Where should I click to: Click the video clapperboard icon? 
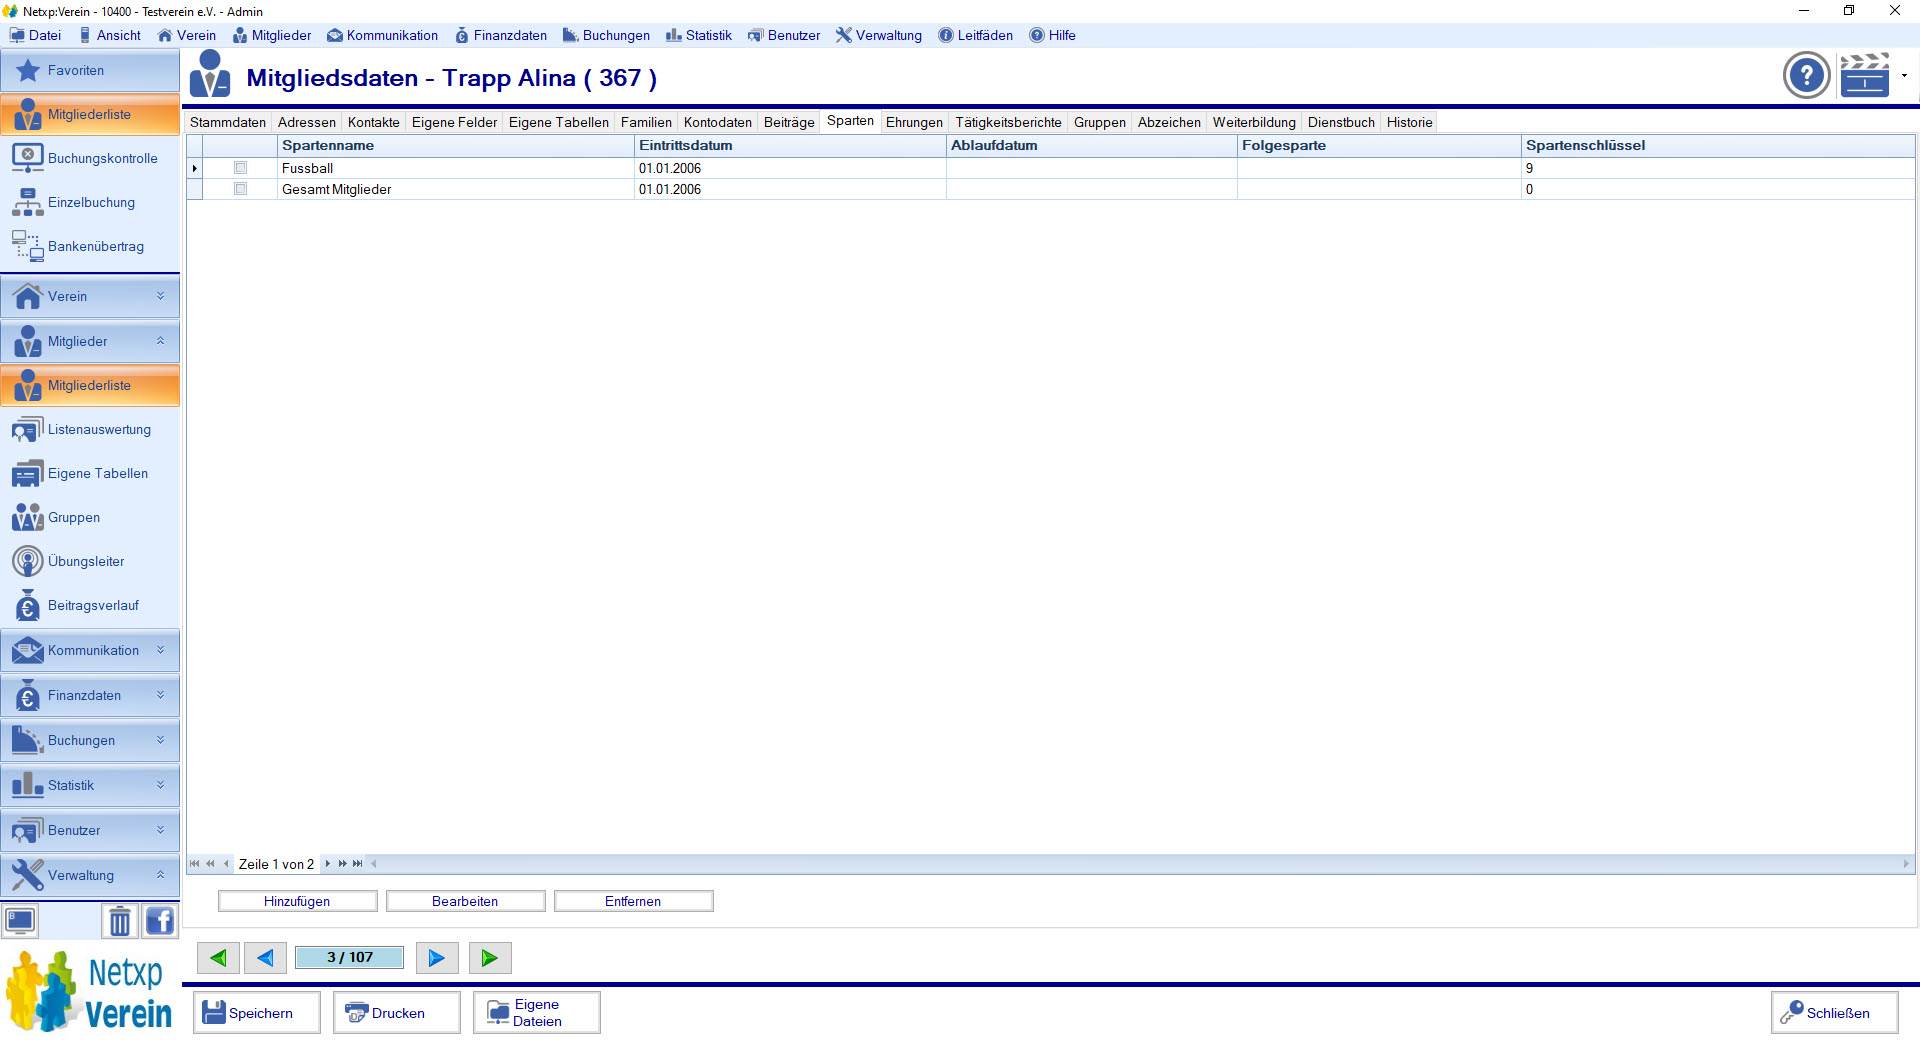1864,75
